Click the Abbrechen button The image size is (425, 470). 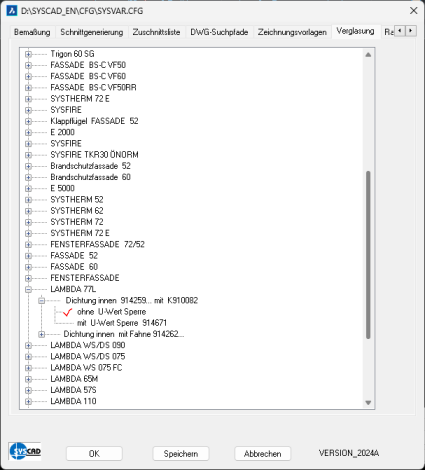click(x=263, y=454)
